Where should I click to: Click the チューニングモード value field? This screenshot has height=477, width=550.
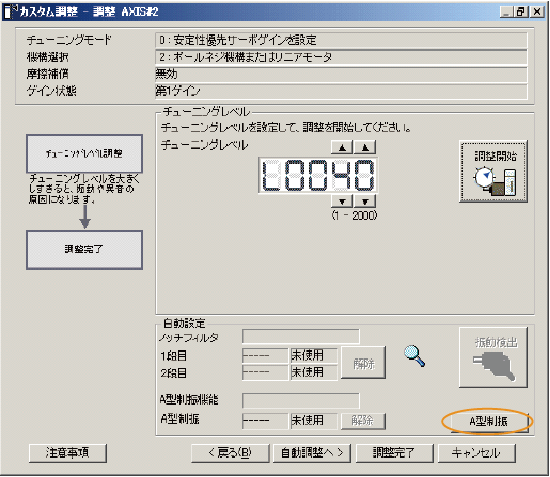pos(341,40)
